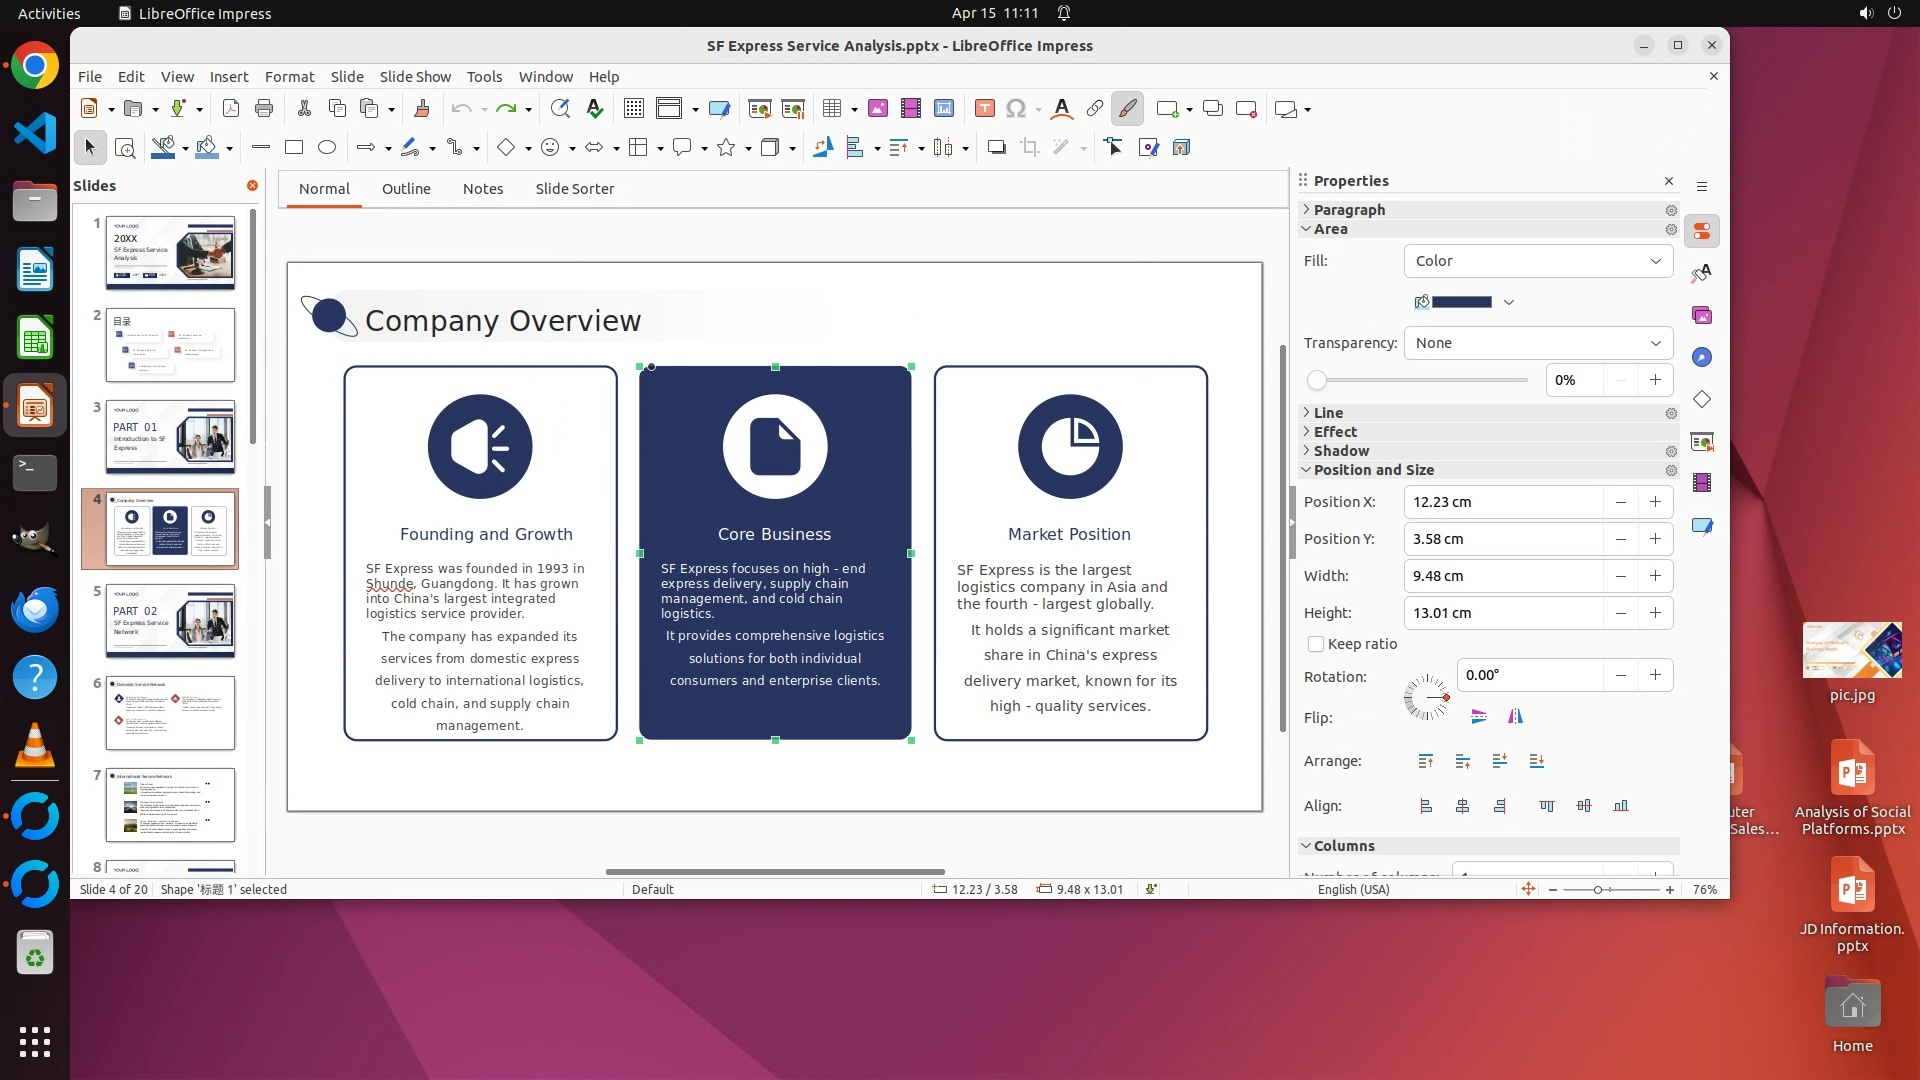1920x1080 pixels.
Task: Switch to the Slide Sorter tab
Action: (x=574, y=189)
